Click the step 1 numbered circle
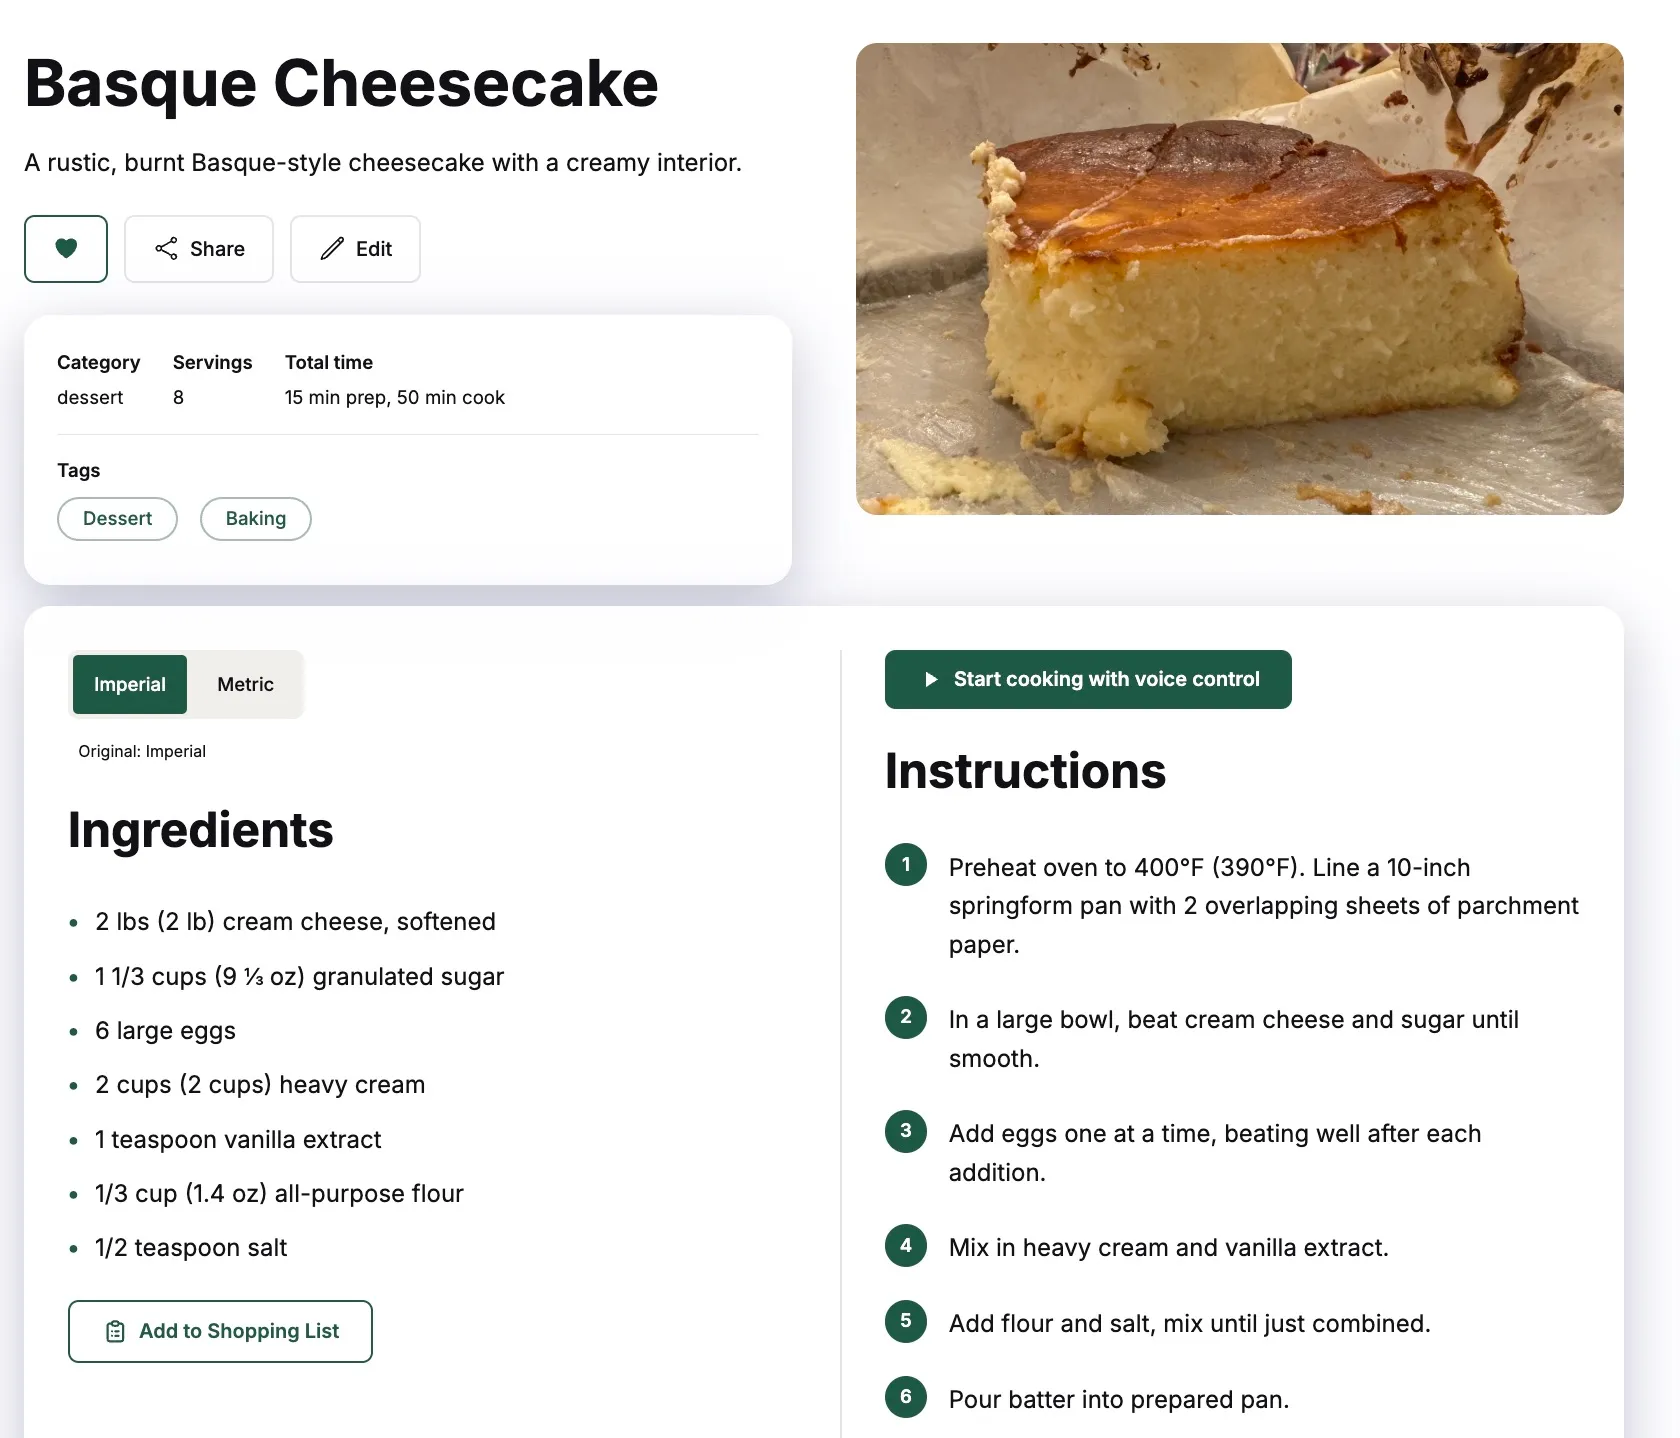Screen dimensions: 1680x1438 tap(905, 865)
